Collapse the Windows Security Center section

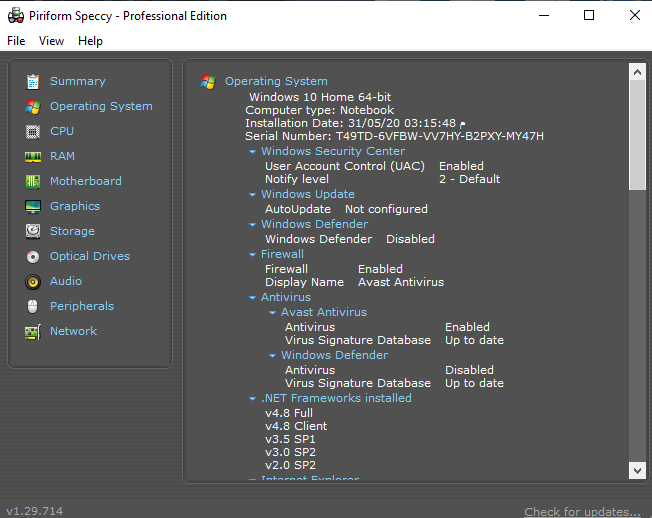[252, 152]
